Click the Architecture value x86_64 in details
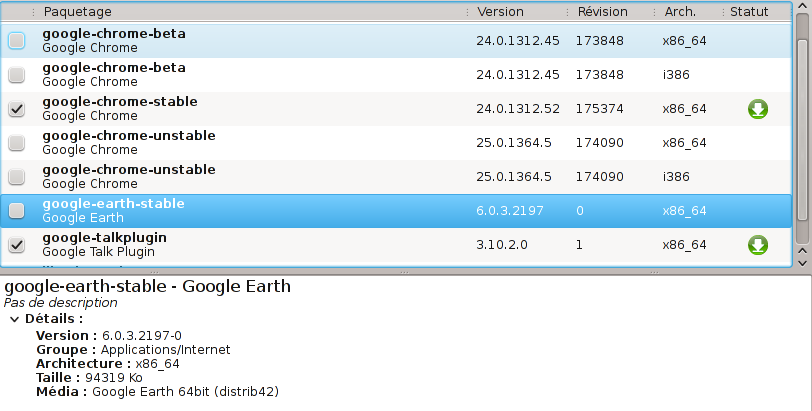 (157, 364)
